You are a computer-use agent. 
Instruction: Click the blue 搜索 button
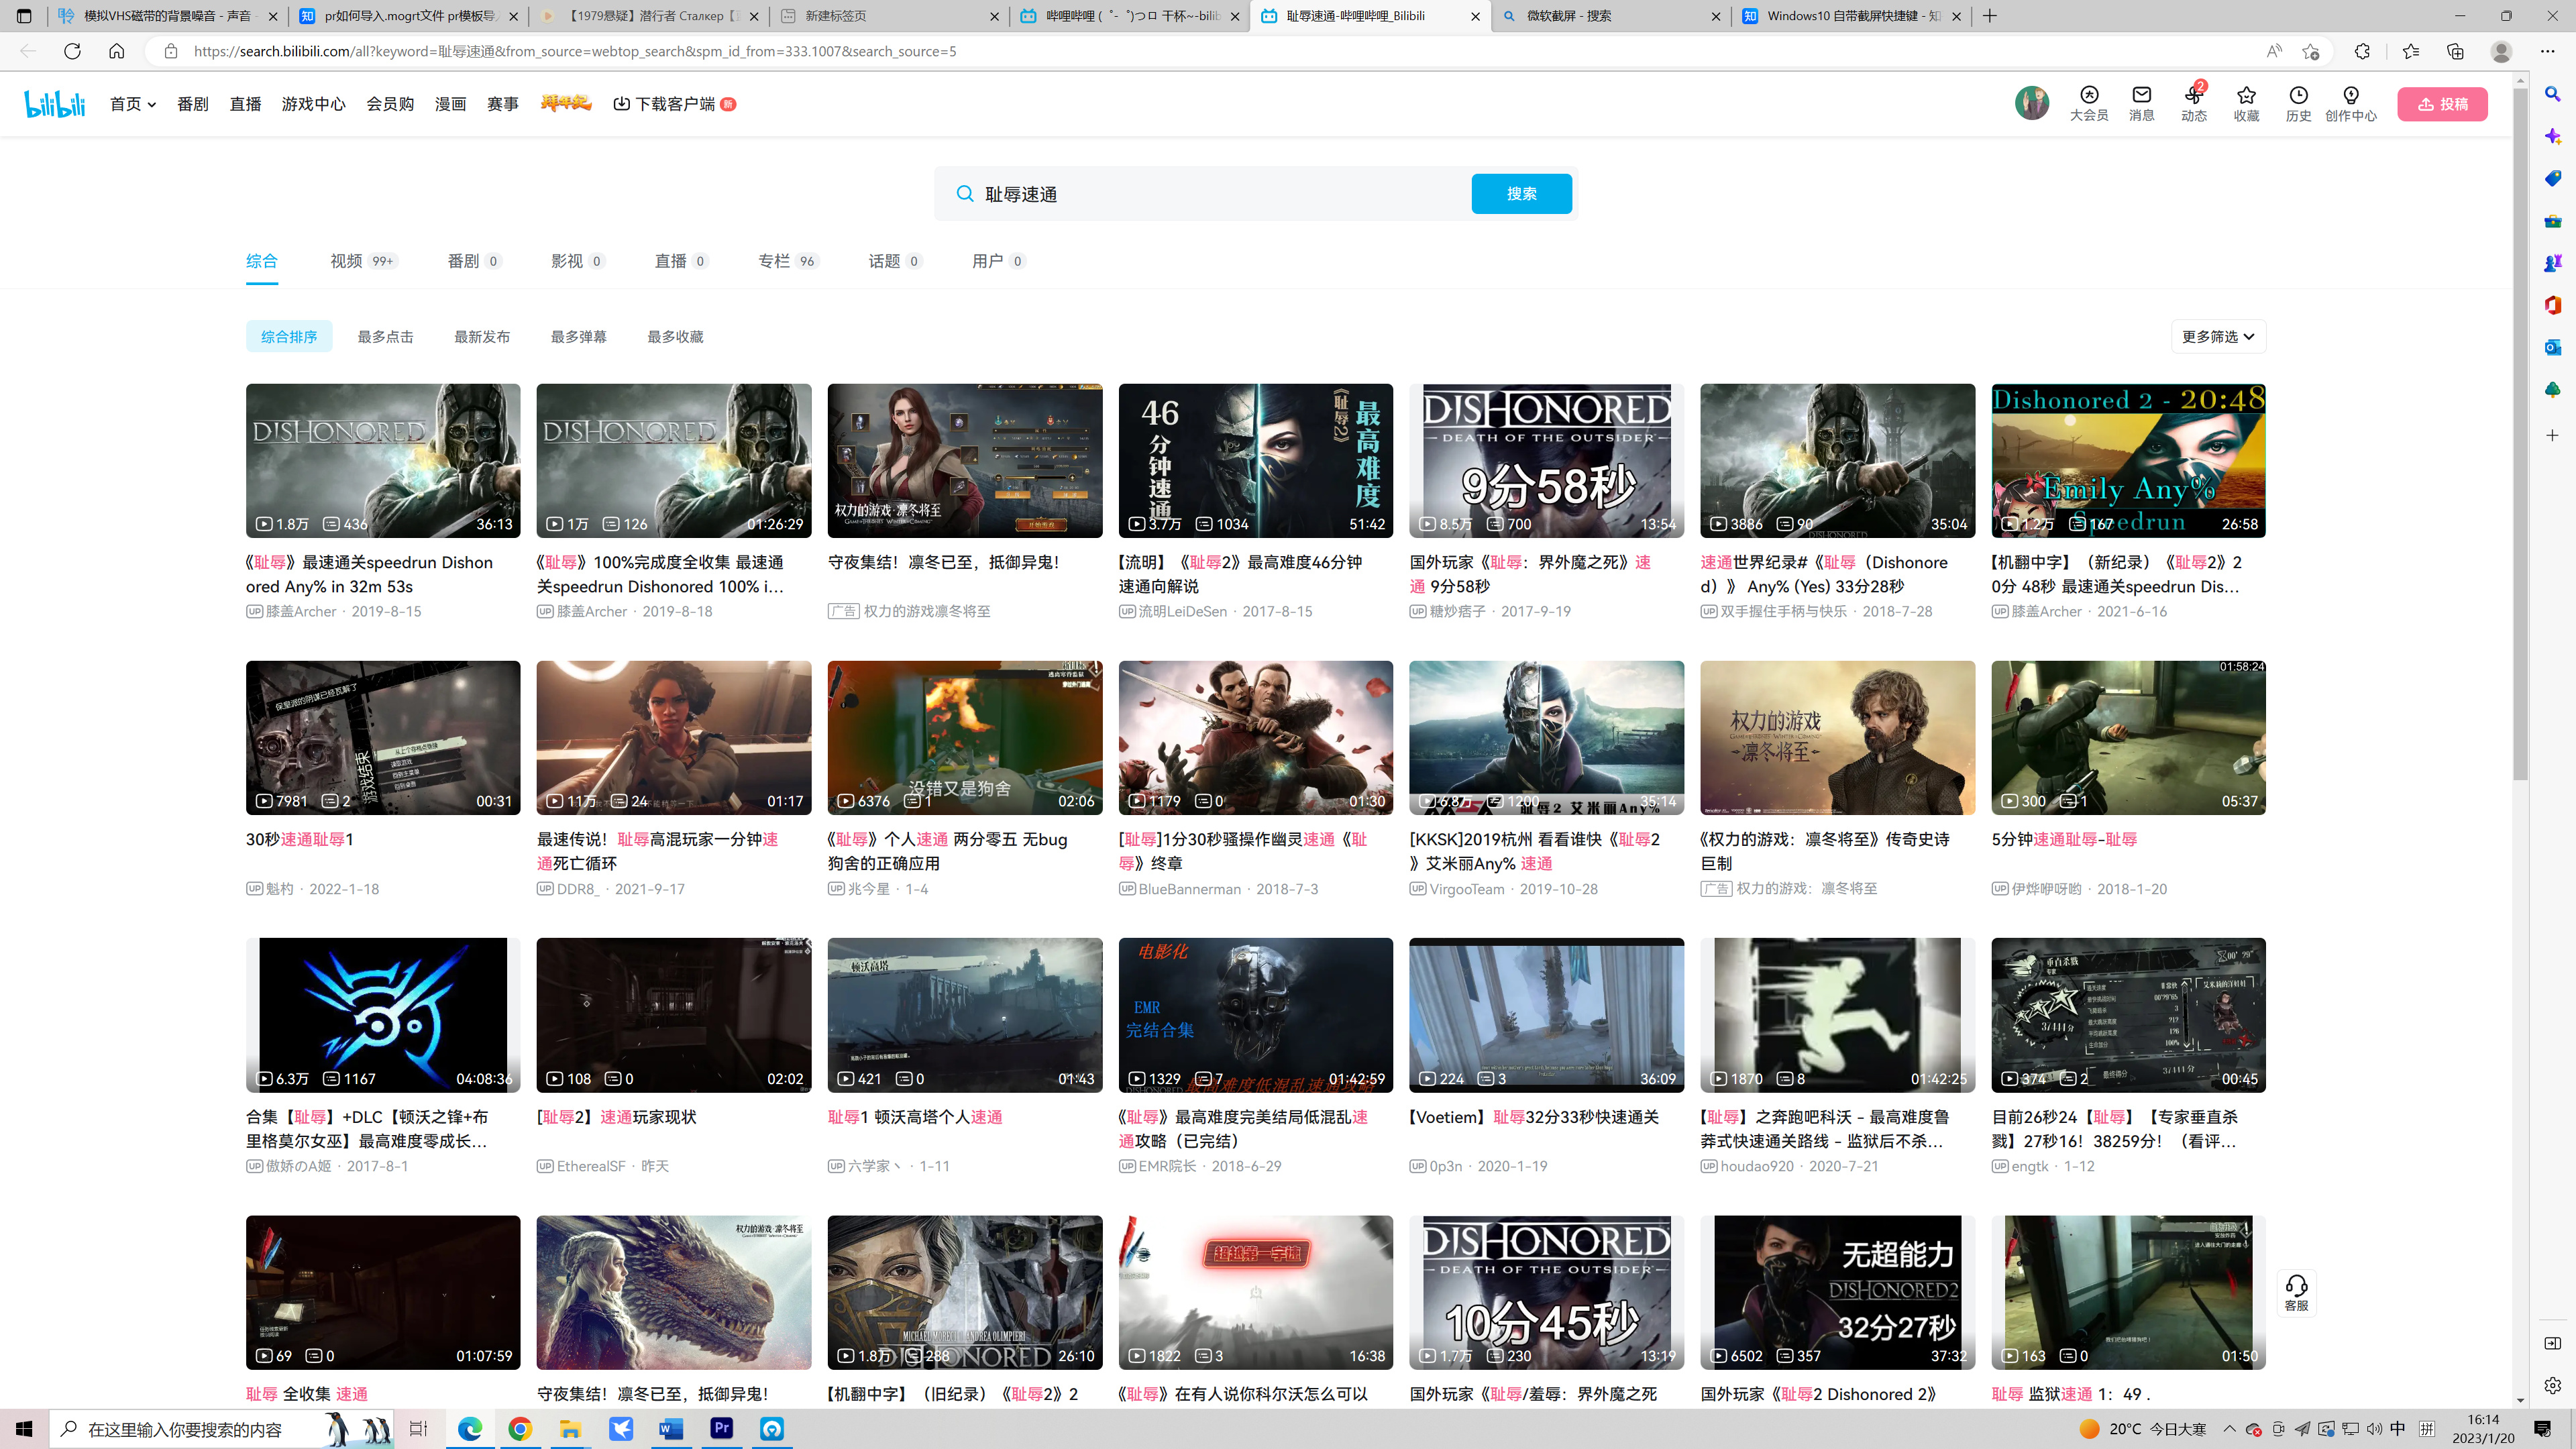point(1521,194)
